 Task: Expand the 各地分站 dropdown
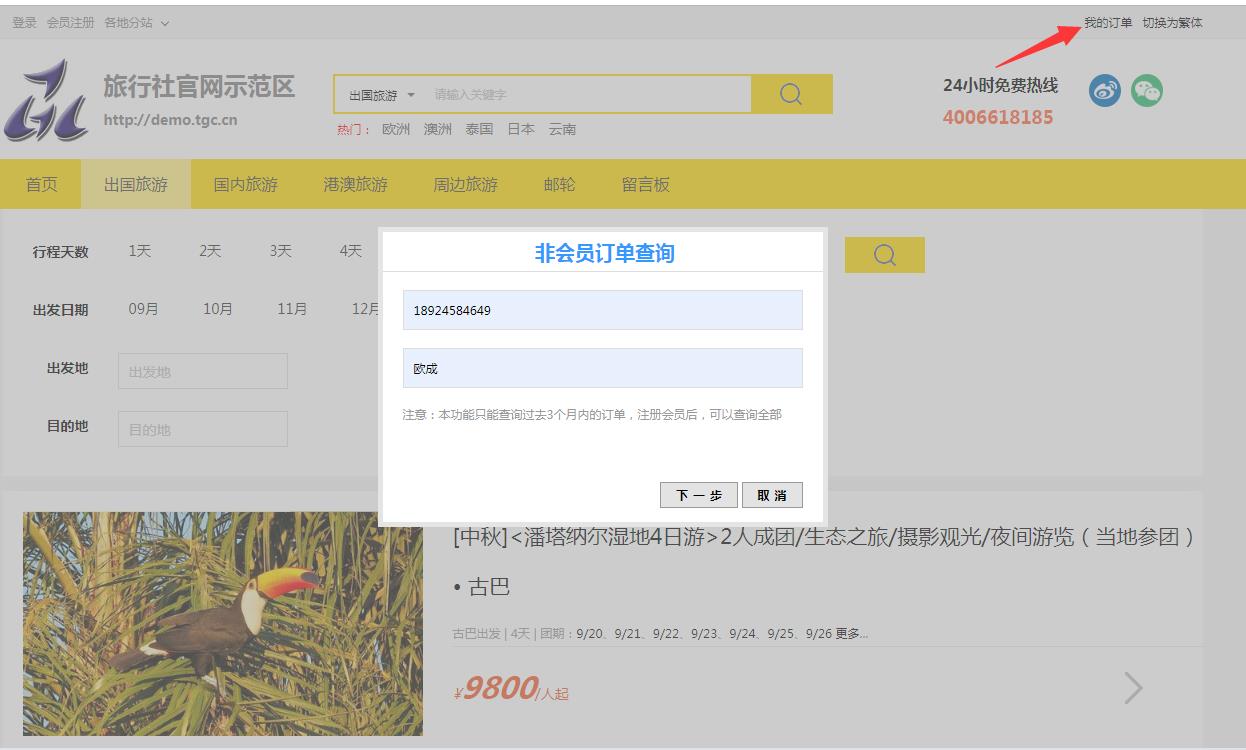coord(137,22)
